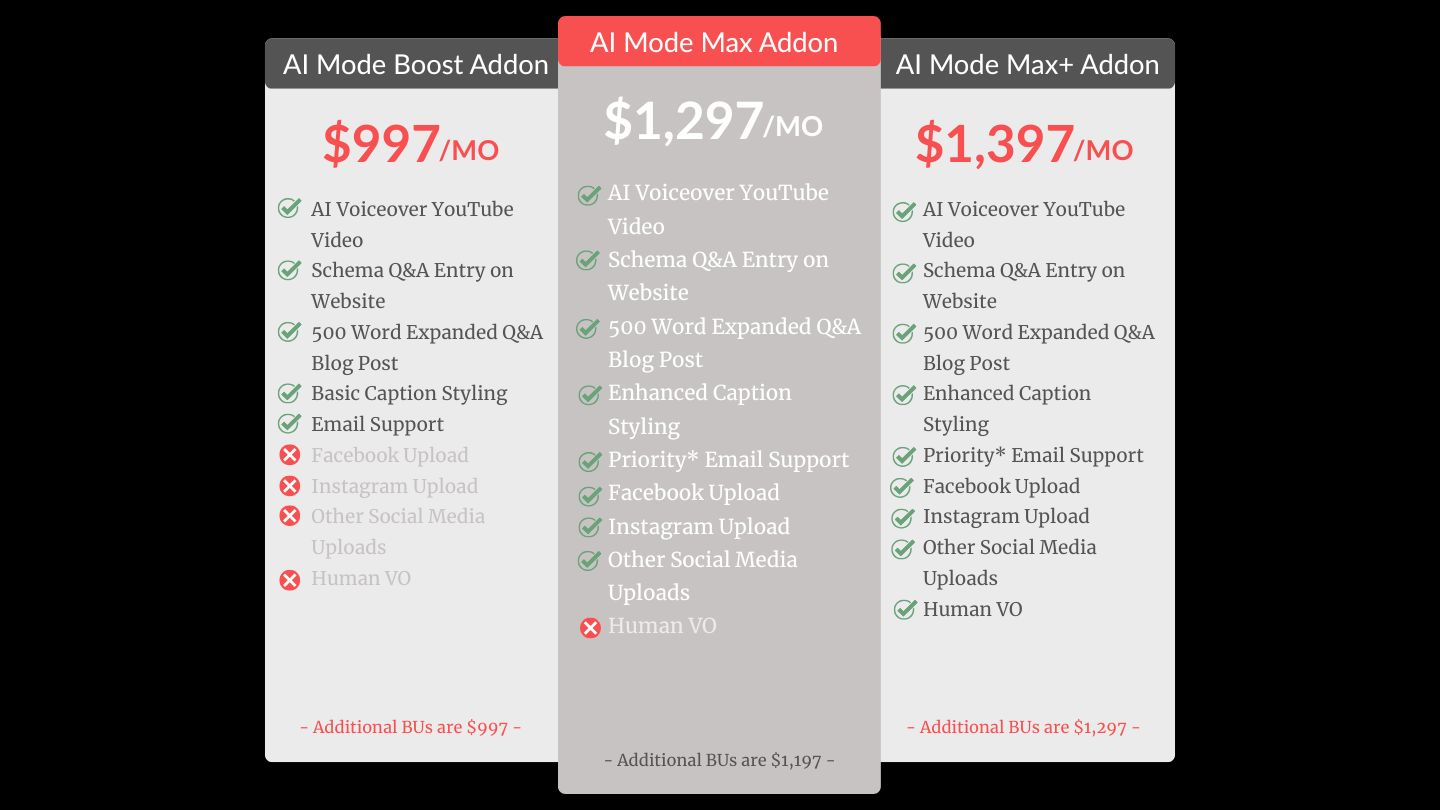
Task: Click the $1,297/MO price in Max plan
Action: 714,120
